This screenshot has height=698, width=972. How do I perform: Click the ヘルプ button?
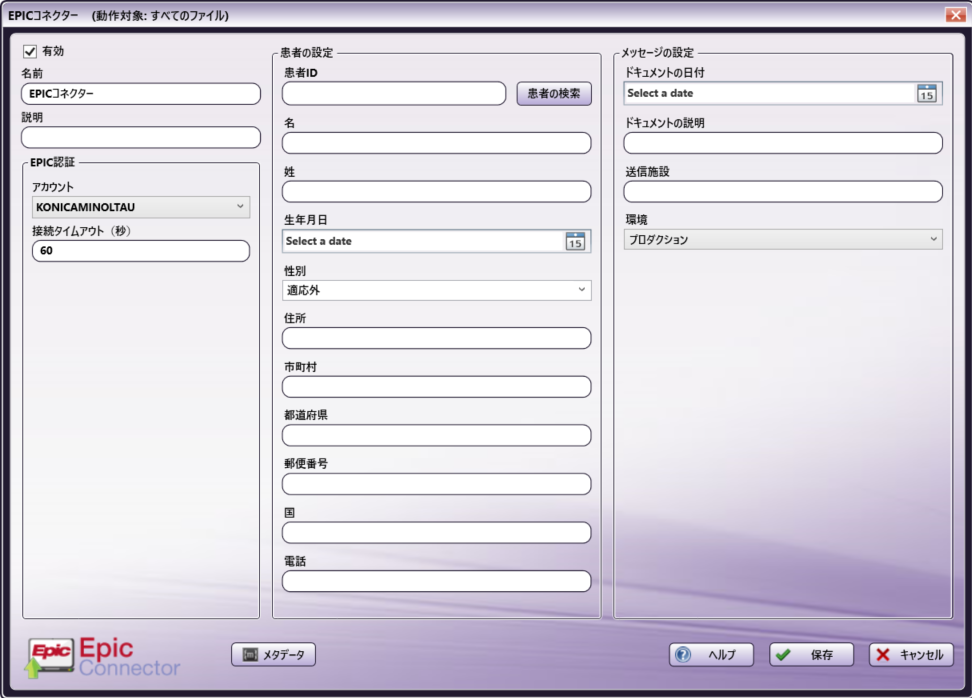(712, 655)
